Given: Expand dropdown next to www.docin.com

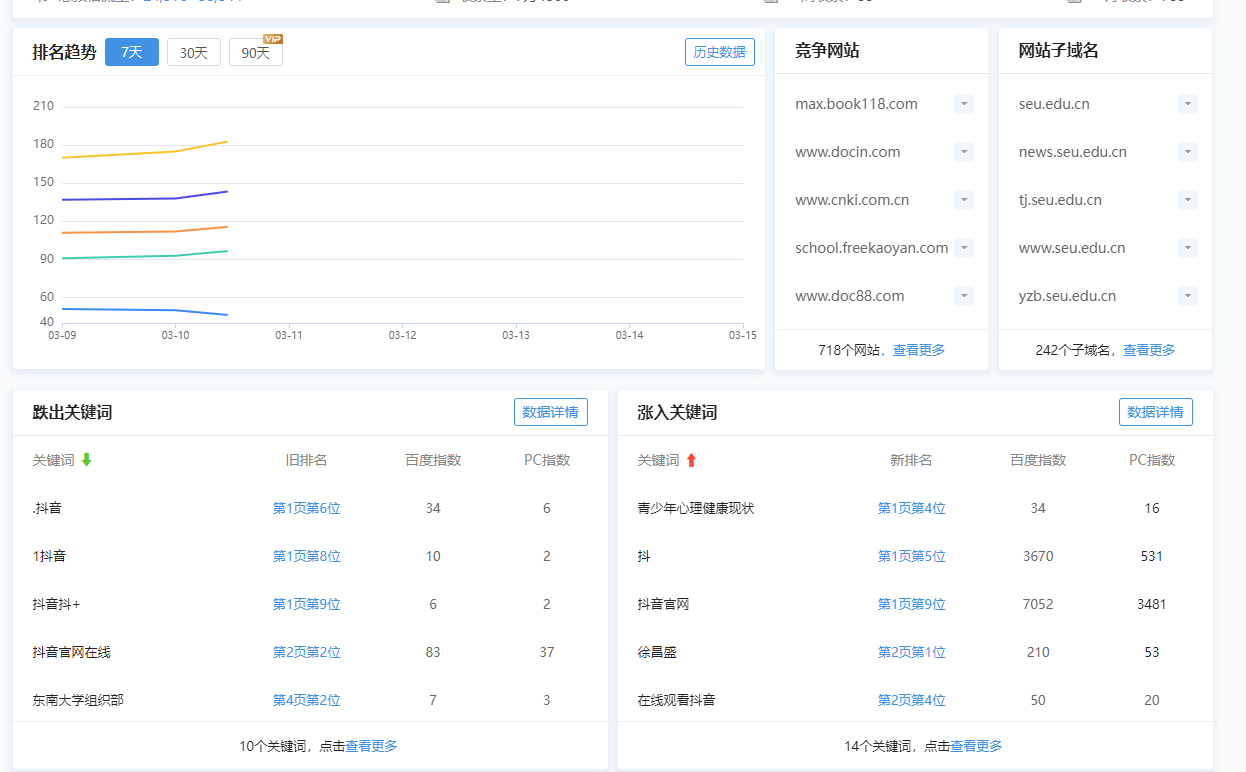Looking at the screenshot, I should tap(964, 152).
